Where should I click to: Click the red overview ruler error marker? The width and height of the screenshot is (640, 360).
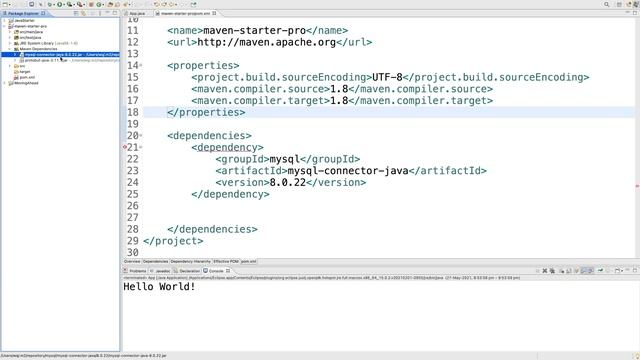tap(637, 186)
